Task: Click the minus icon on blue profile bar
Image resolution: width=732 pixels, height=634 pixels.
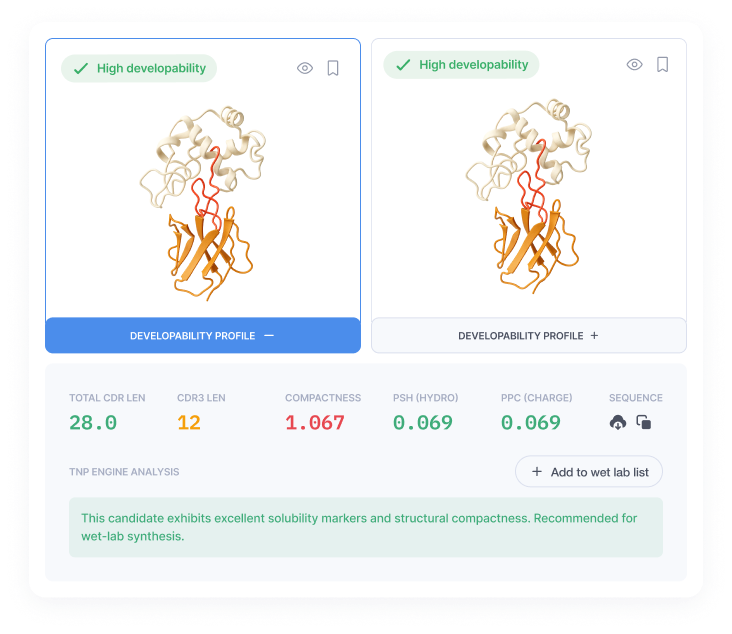Action: [x=269, y=336]
